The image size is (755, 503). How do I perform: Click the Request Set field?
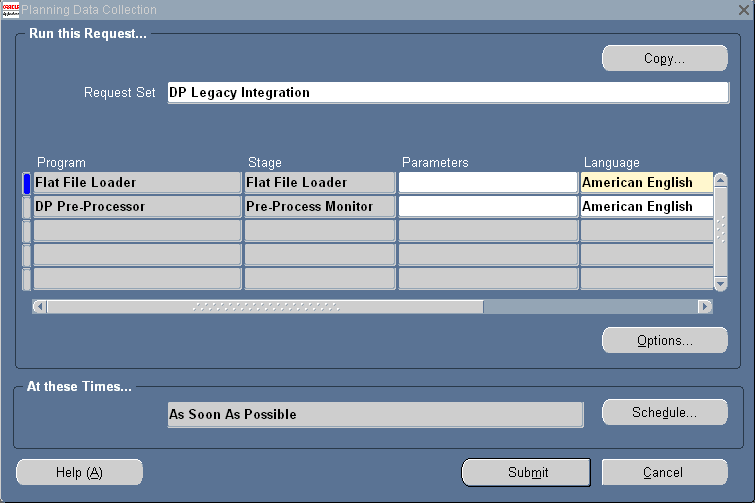click(x=448, y=92)
